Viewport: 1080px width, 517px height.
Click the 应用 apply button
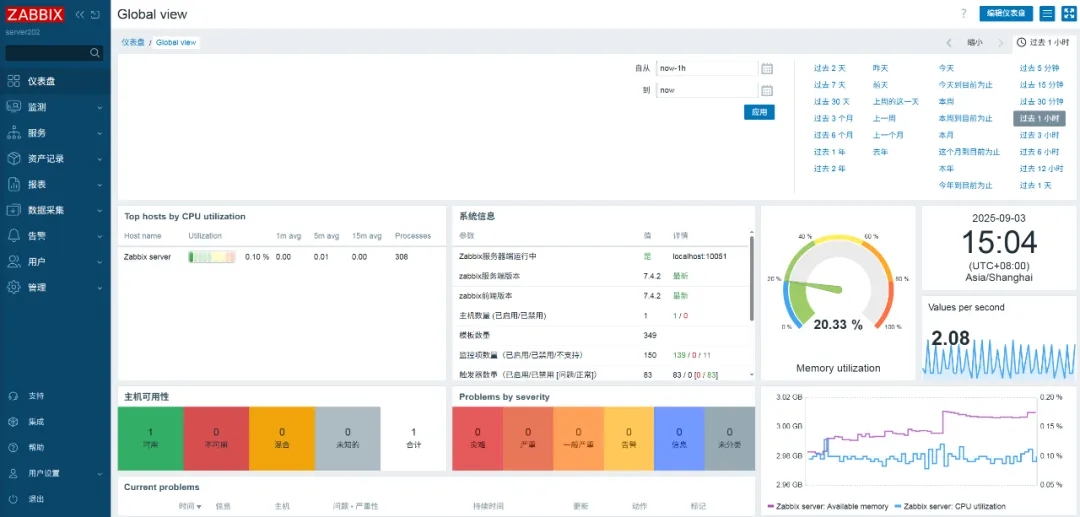click(x=759, y=113)
